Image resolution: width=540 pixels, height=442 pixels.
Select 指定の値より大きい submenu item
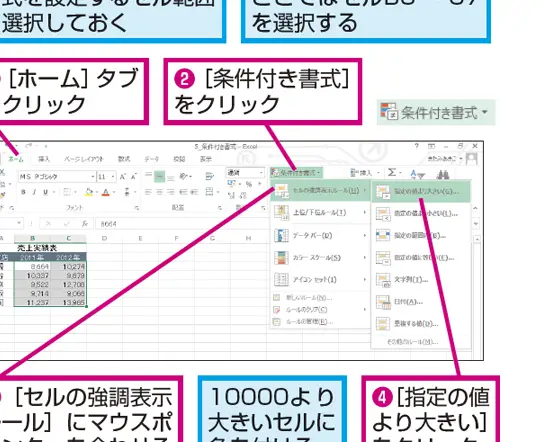[x=421, y=191]
